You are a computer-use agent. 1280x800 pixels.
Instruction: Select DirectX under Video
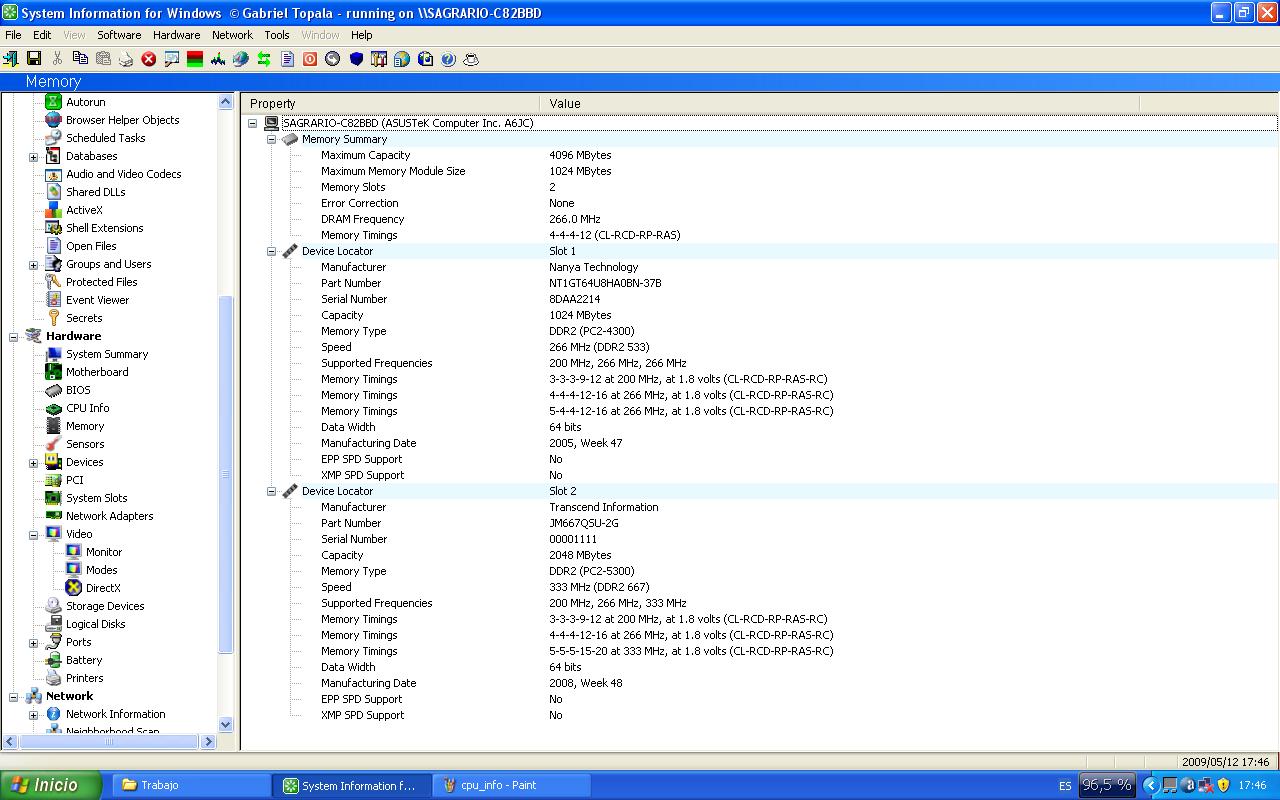[103, 588]
